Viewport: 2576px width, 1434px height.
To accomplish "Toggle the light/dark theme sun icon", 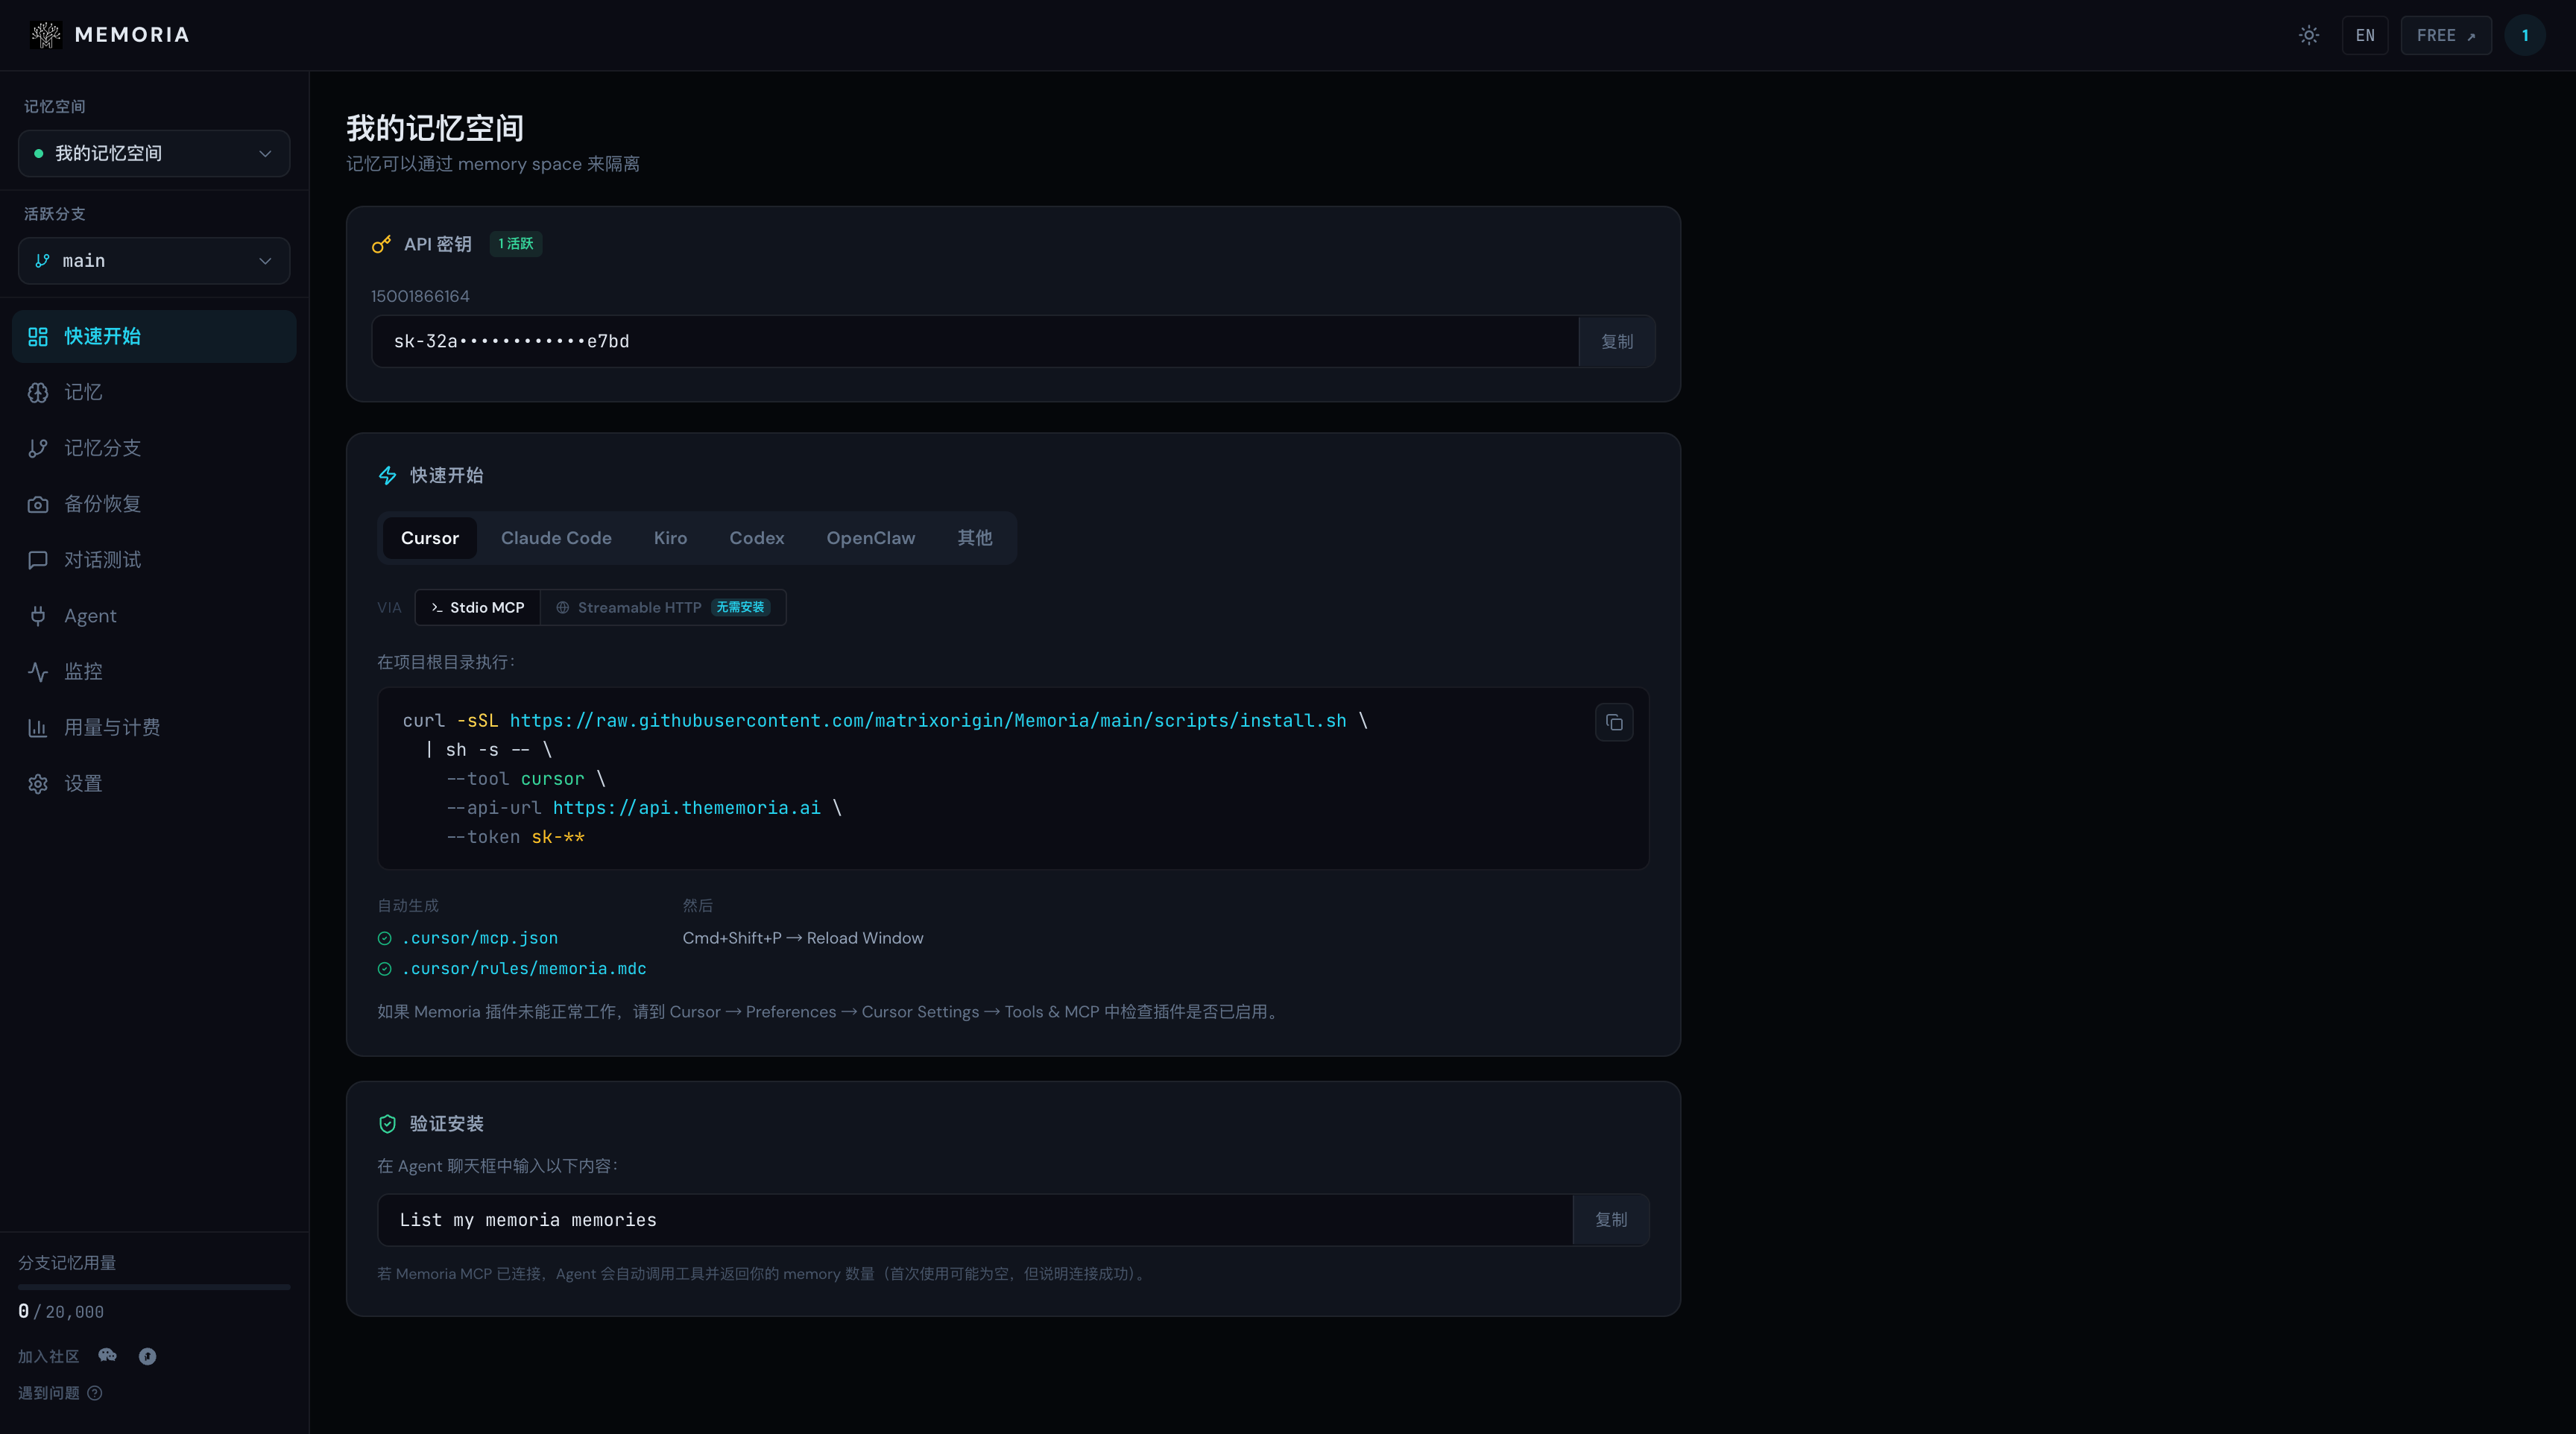I will (x=2308, y=35).
